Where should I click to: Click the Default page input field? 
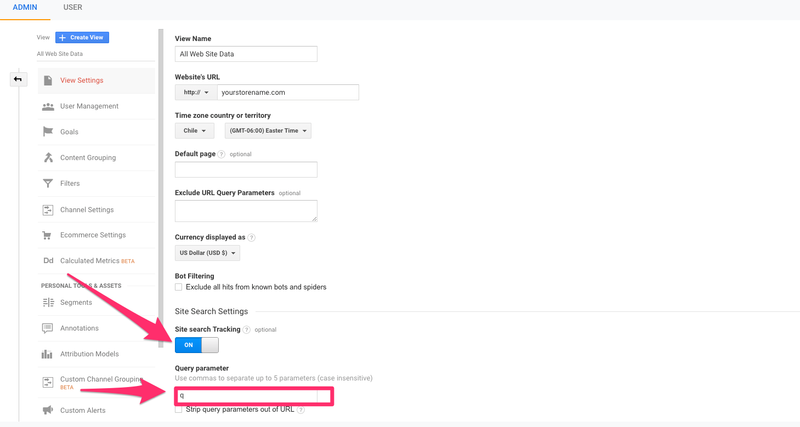coord(246,169)
